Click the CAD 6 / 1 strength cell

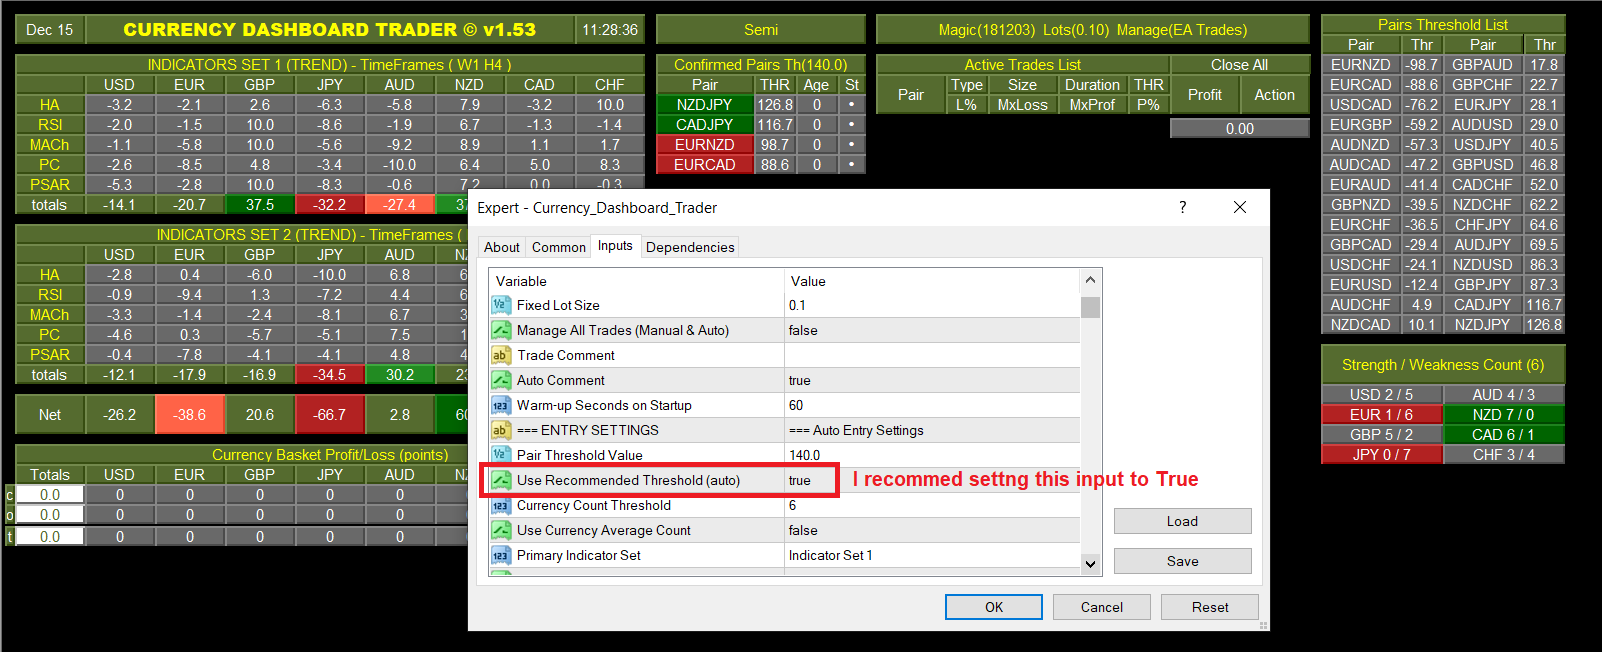pos(1503,434)
